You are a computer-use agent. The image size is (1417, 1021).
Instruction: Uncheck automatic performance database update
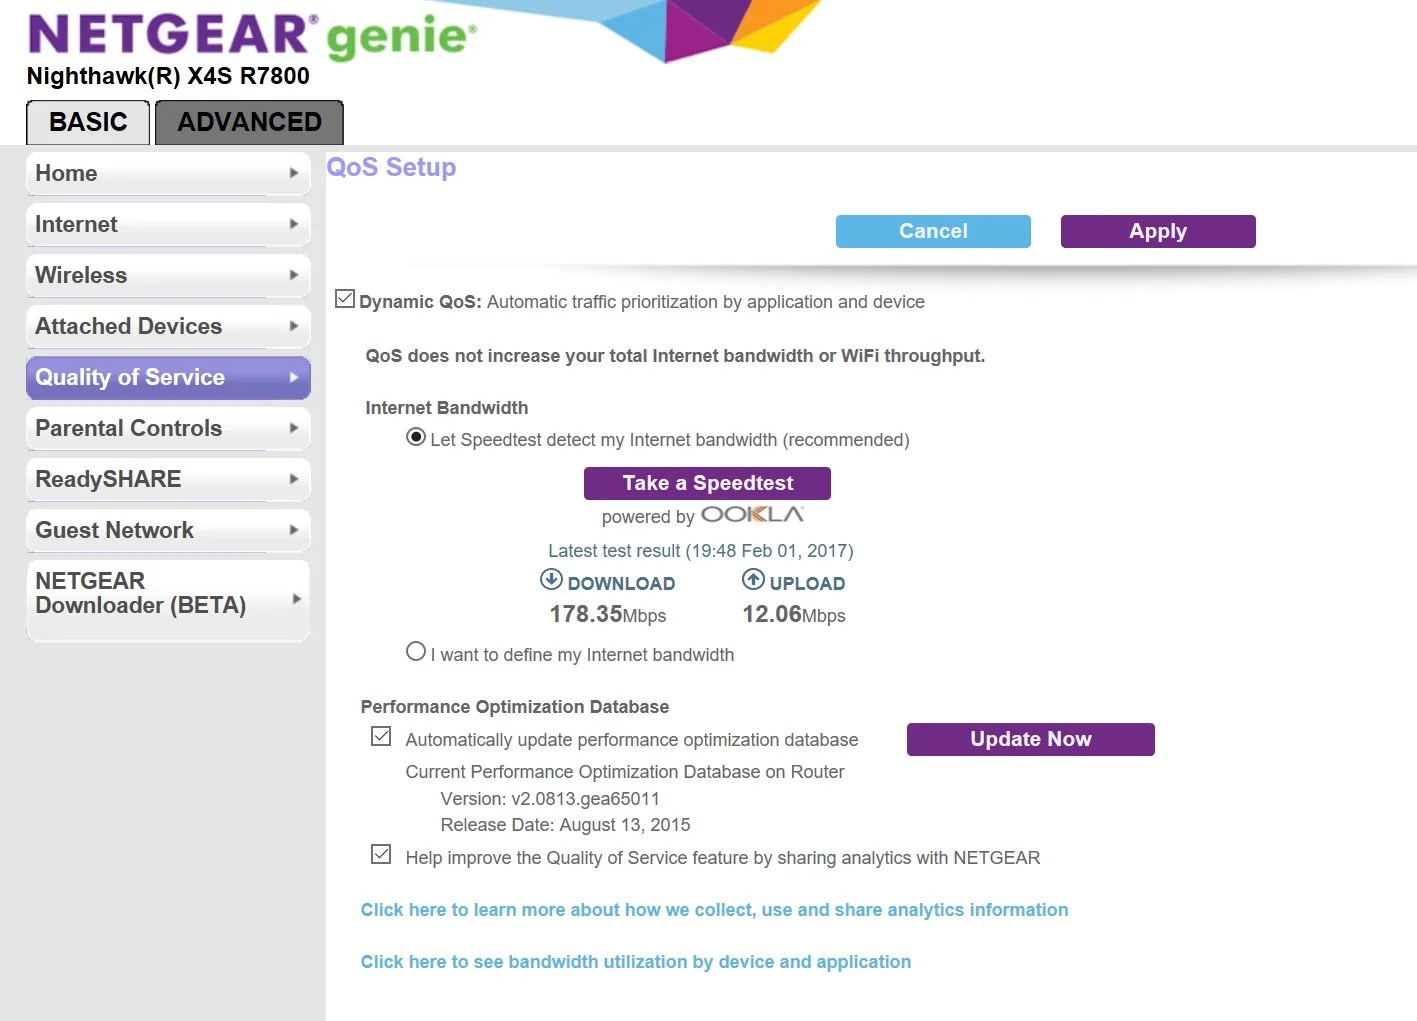[x=381, y=737]
